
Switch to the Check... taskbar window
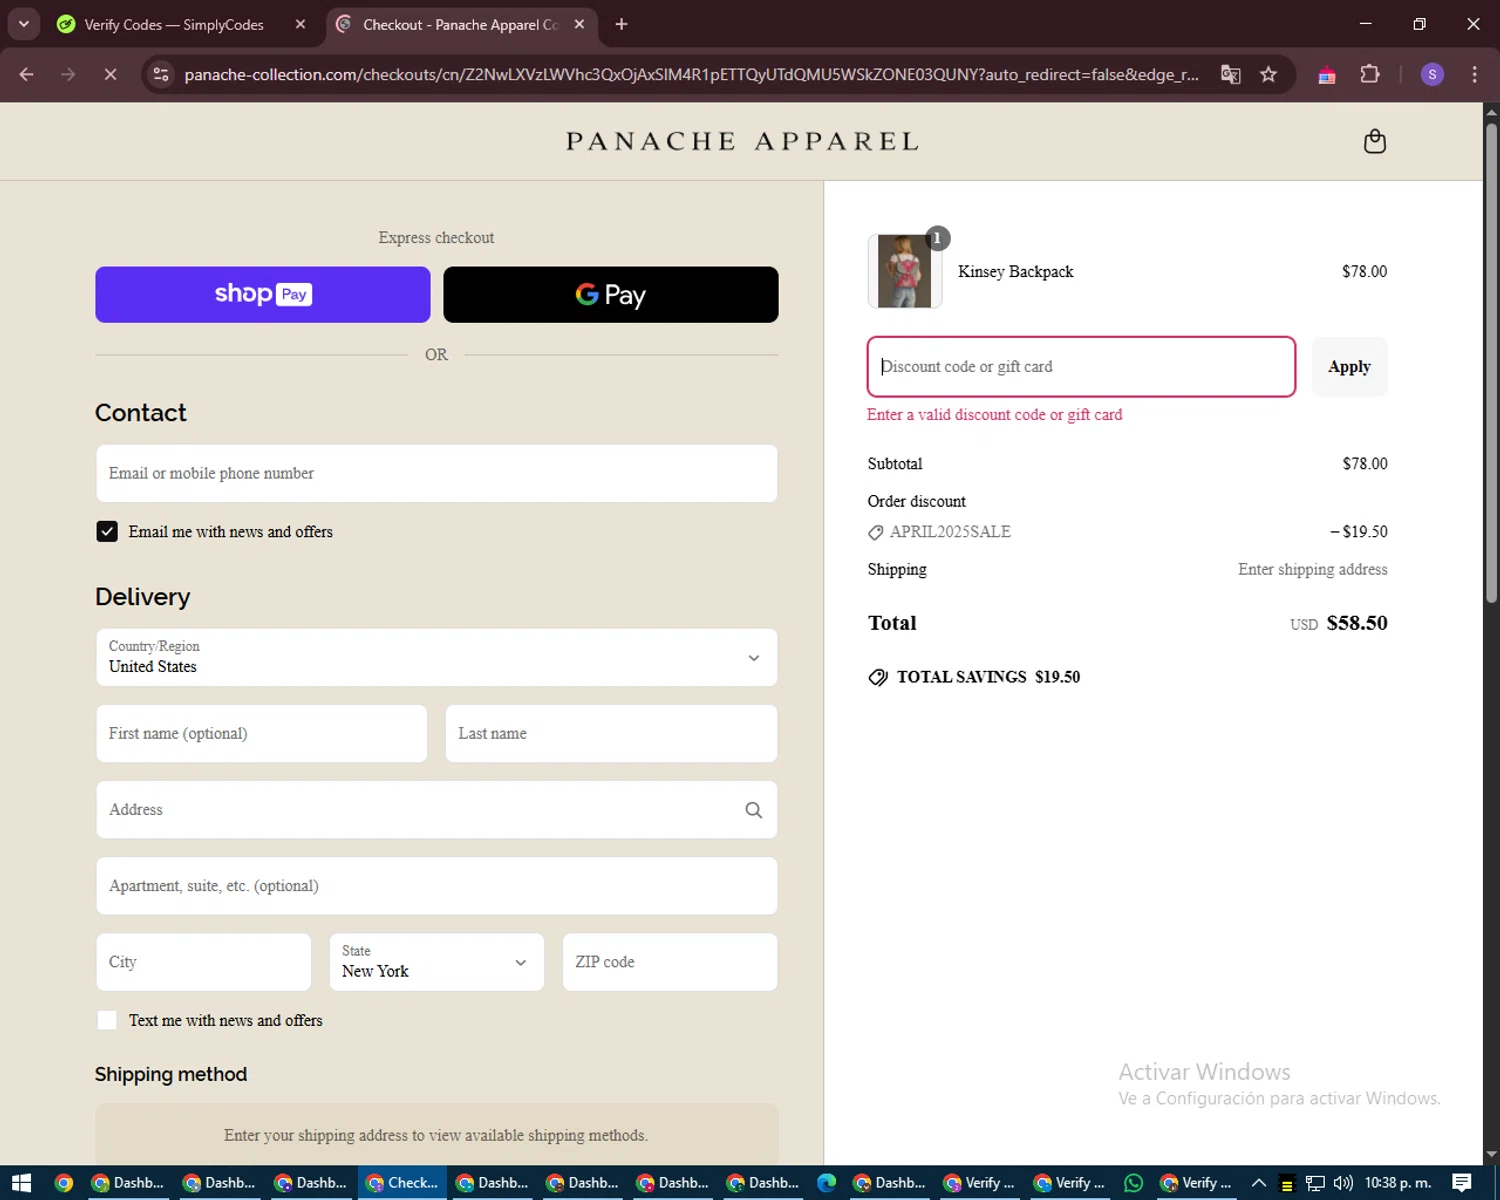[x=402, y=1183]
